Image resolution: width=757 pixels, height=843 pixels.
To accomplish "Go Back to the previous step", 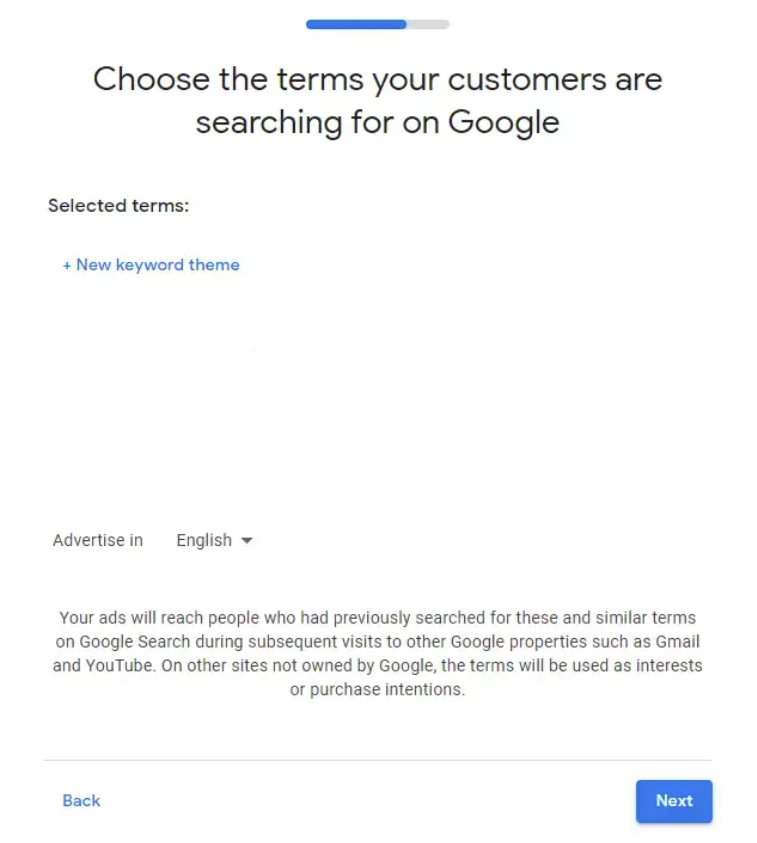I will click(x=81, y=801).
